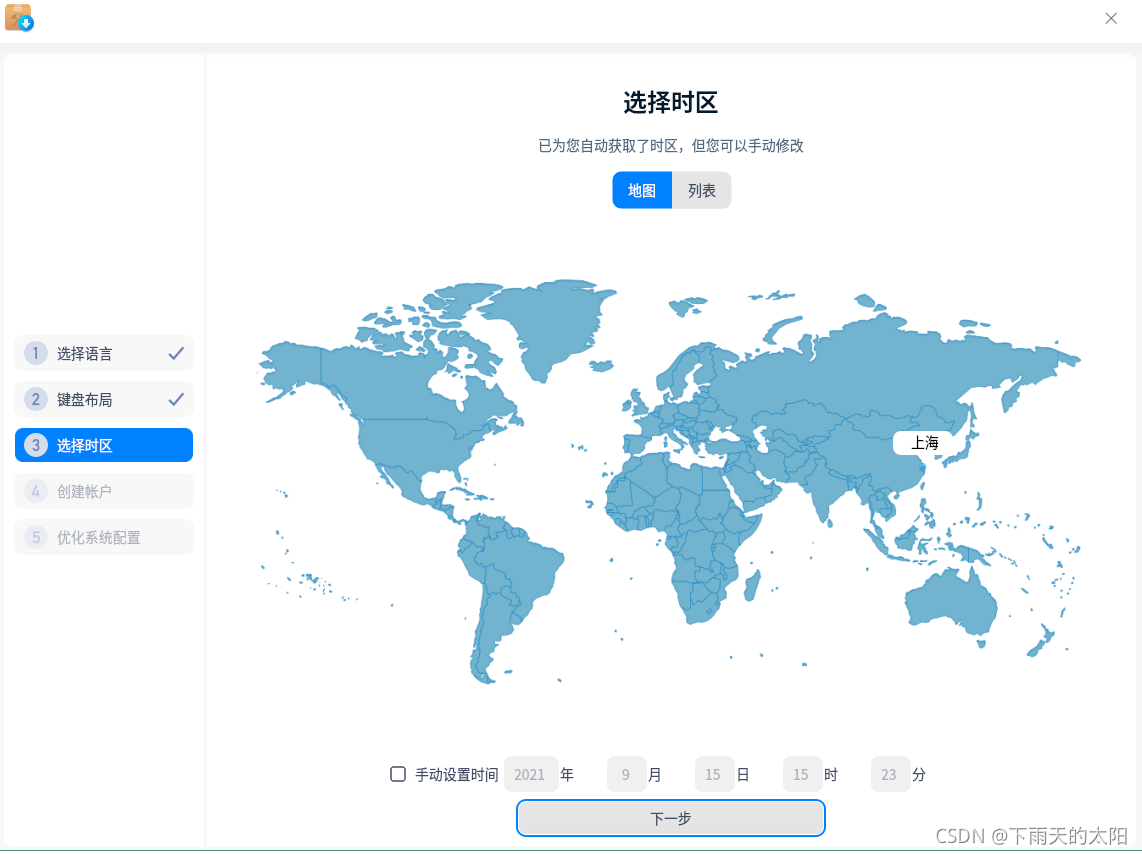Select the 创建帐户 step in sidebar
Screen dimensions: 1142x854
pos(103,491)
